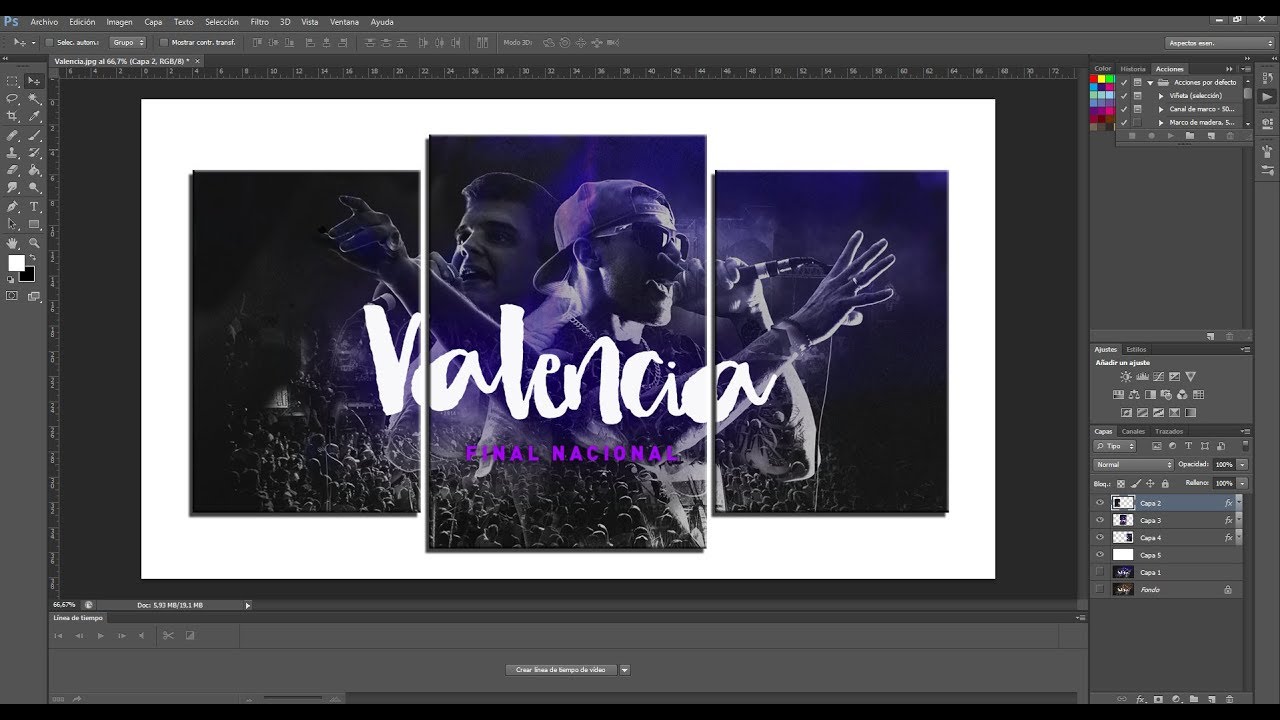Click the zoom percentage field 66,67%

65,605
